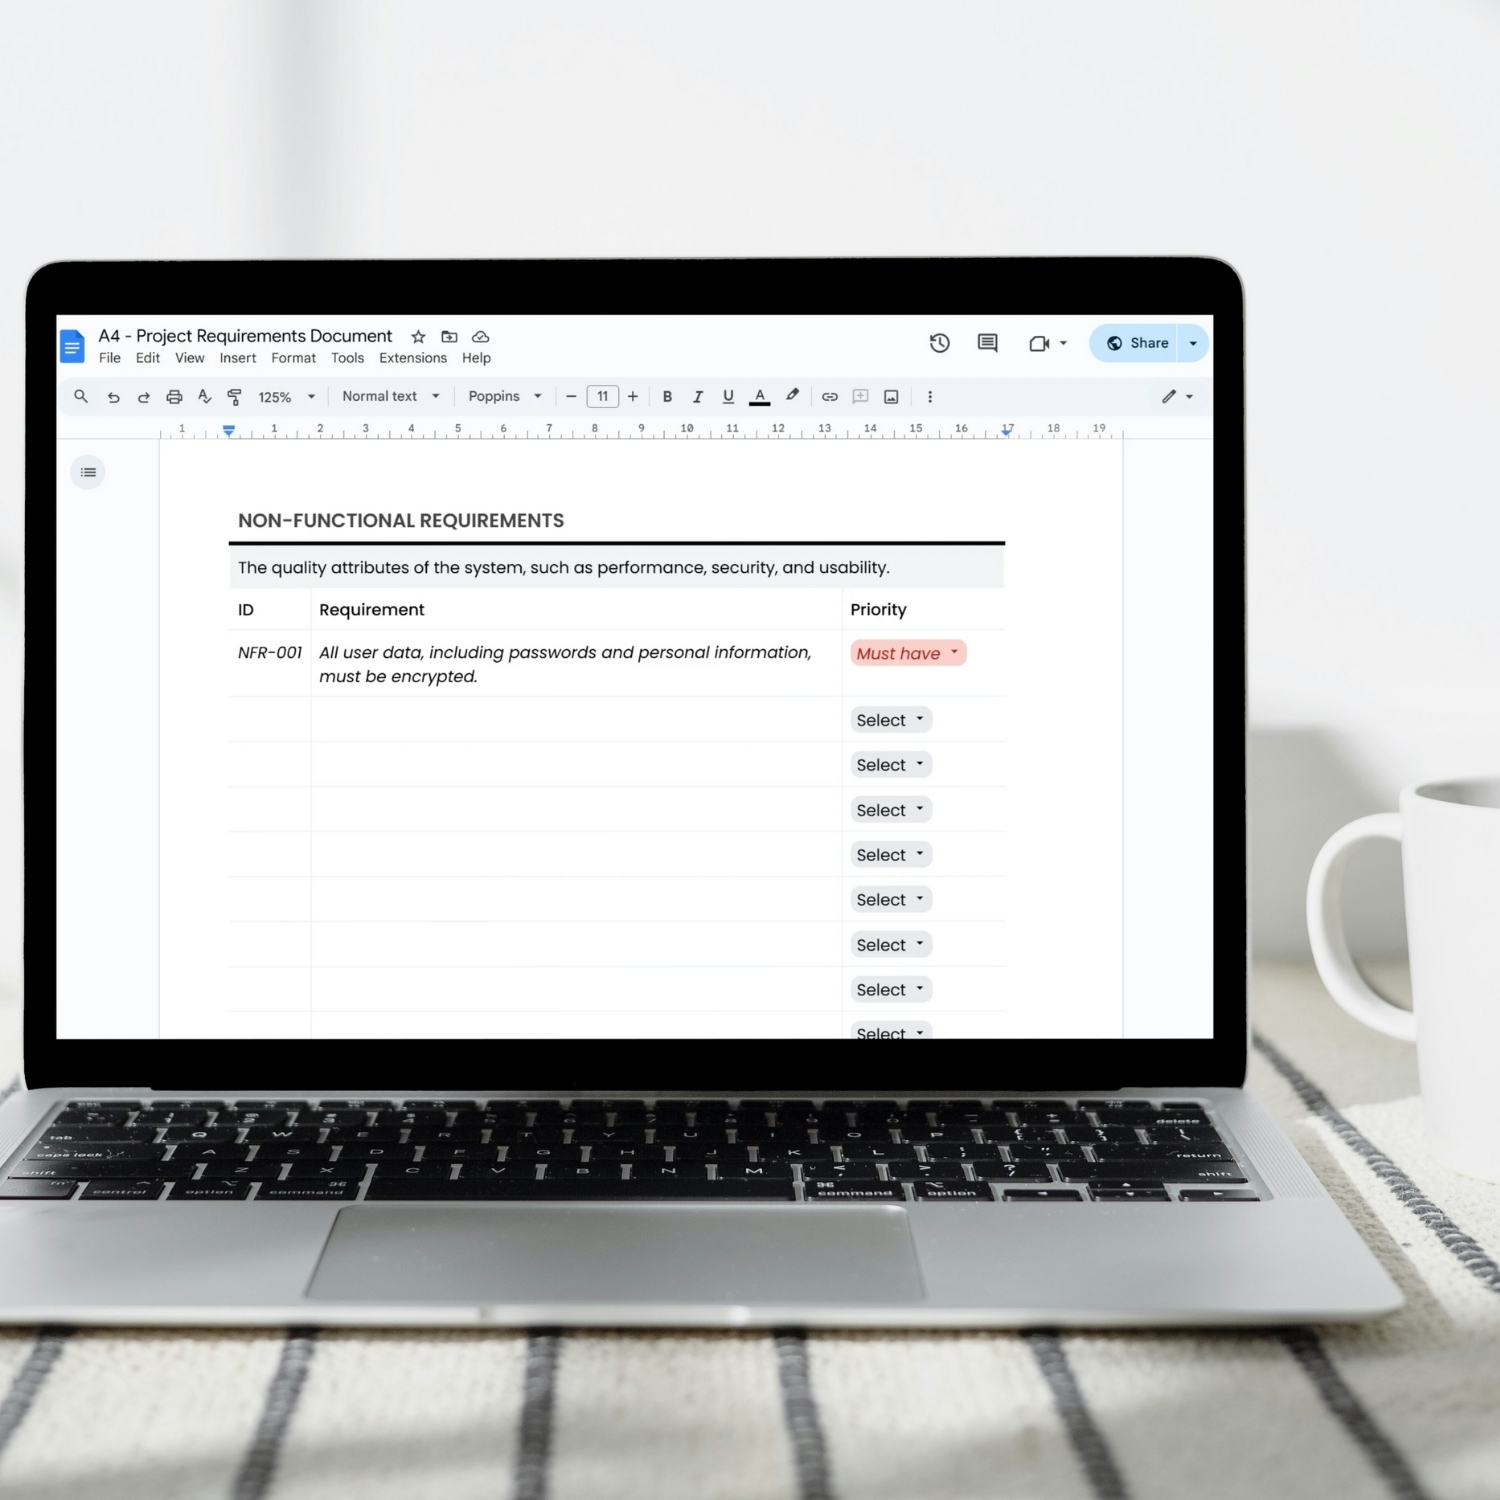Open the comments panel icon
1500x1500 pixels.
987,343
